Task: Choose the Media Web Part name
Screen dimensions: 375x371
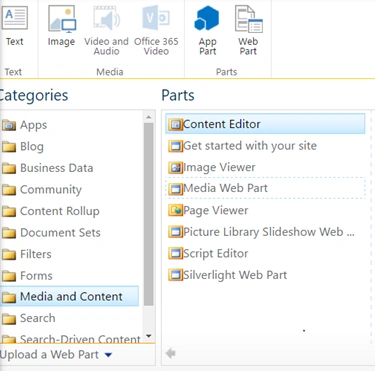Action: tap(225, 188)
